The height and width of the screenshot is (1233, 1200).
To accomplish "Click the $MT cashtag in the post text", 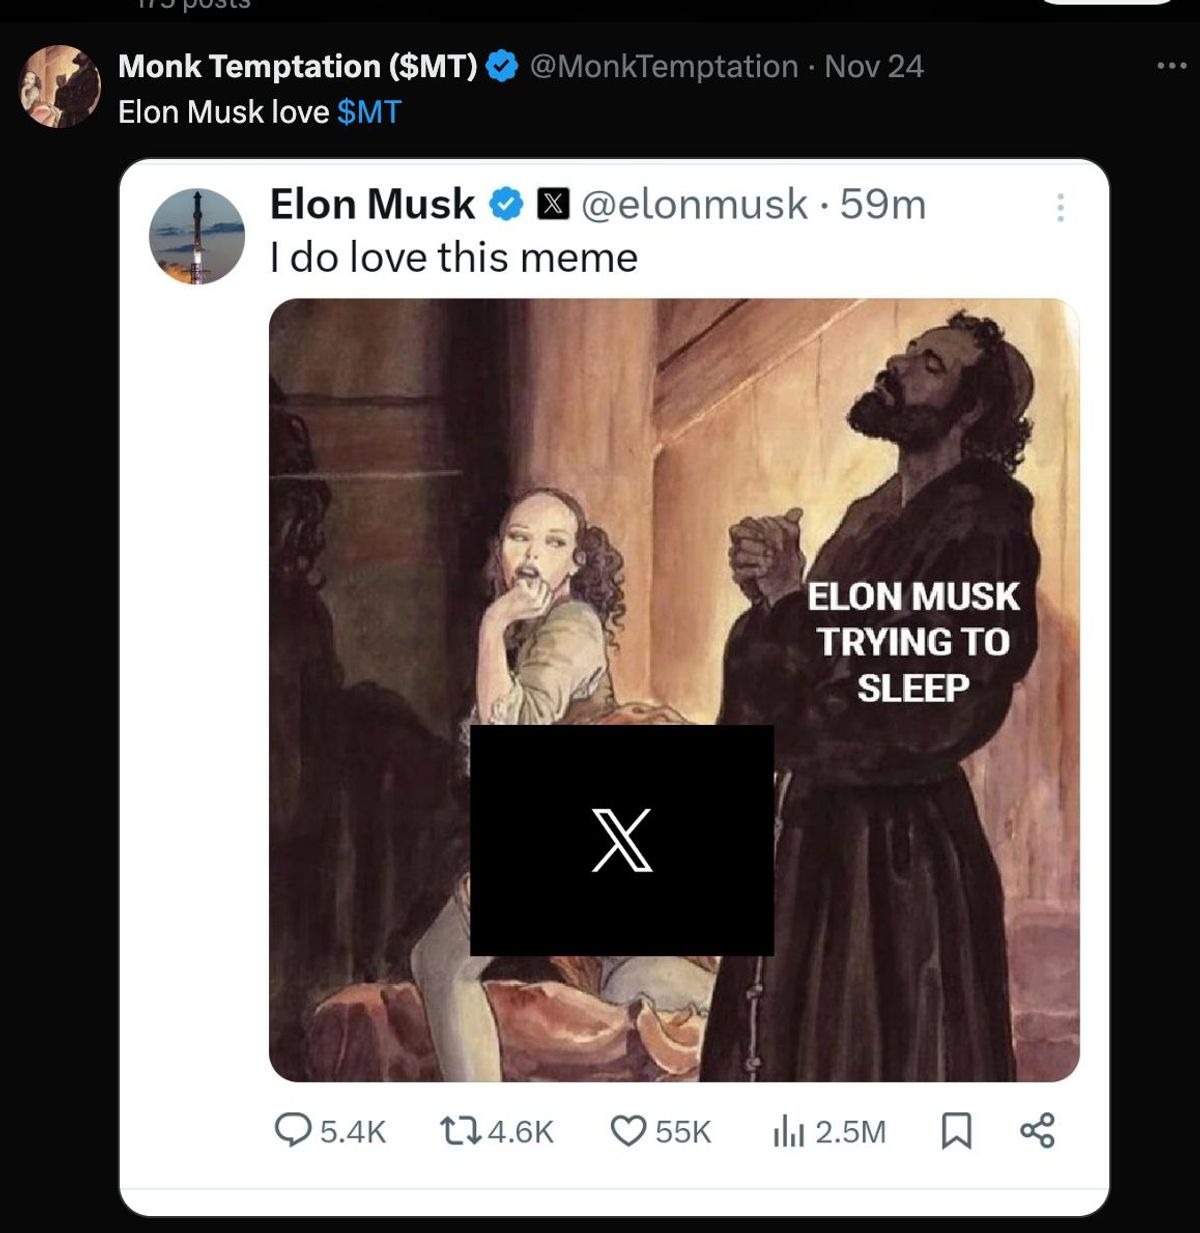I will [369, 112].
